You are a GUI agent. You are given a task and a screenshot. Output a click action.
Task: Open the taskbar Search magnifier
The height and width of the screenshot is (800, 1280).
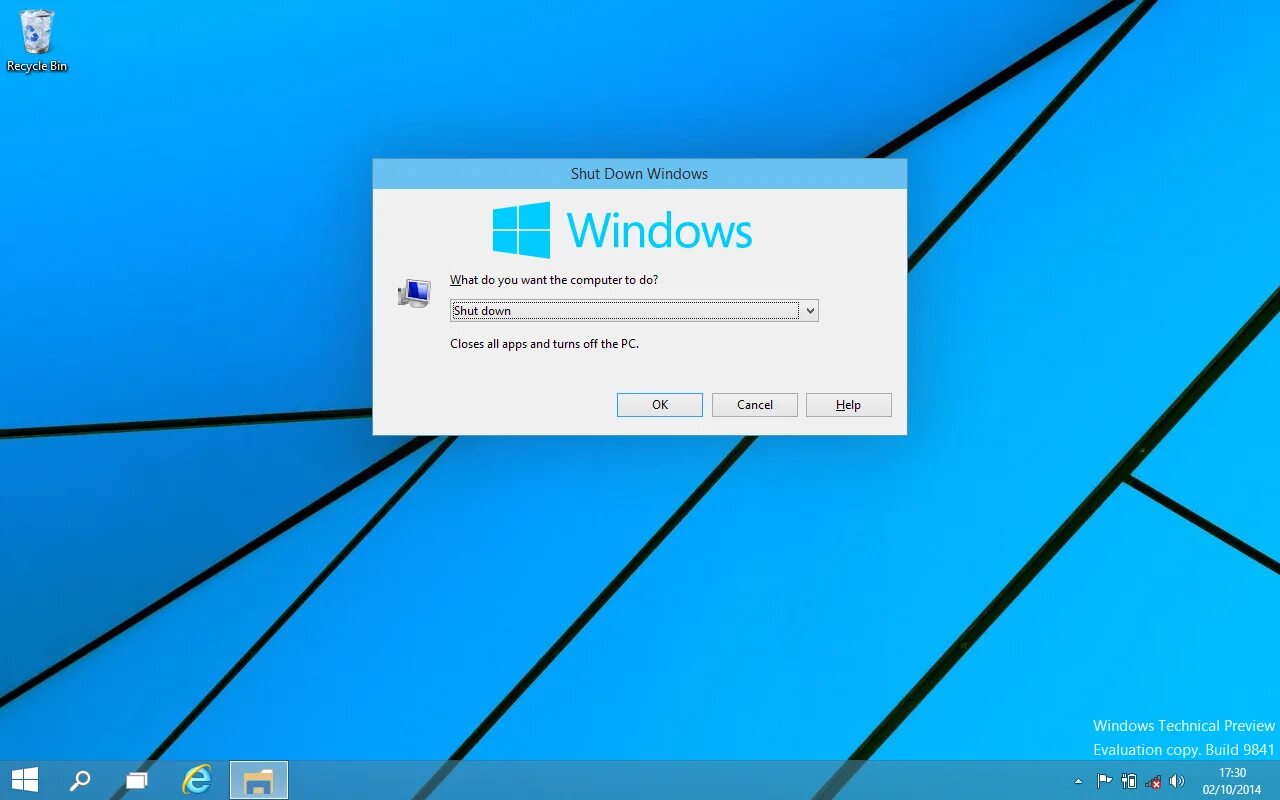[x=80, y=780]
